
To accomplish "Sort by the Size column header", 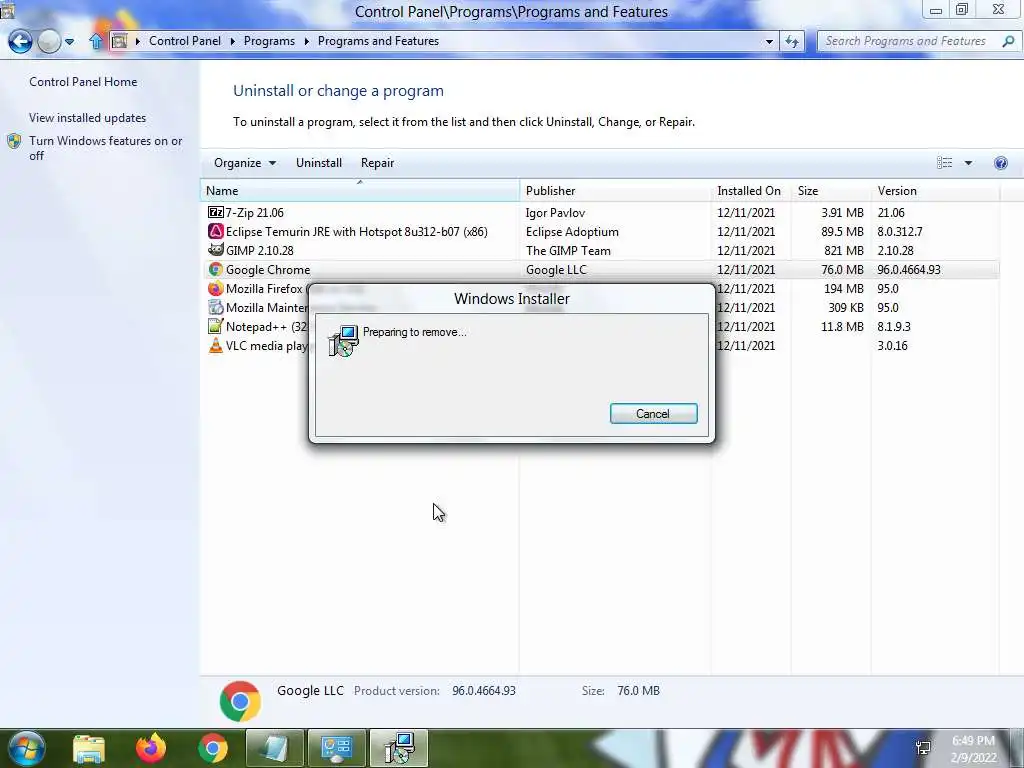I will [831, 191].
